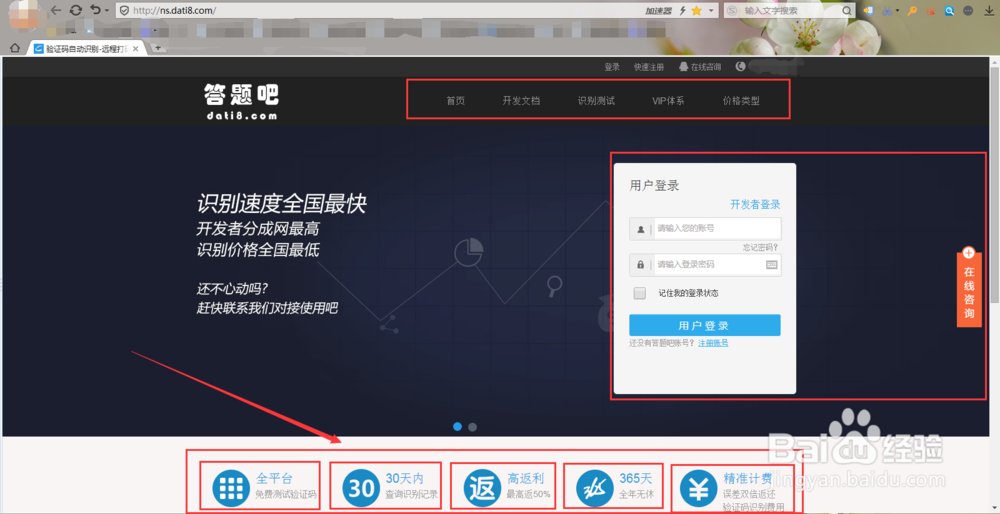Click the 高返利 返 circle icon
Image resolution: width=1000 pixels, height=514 pixels.
480,488
